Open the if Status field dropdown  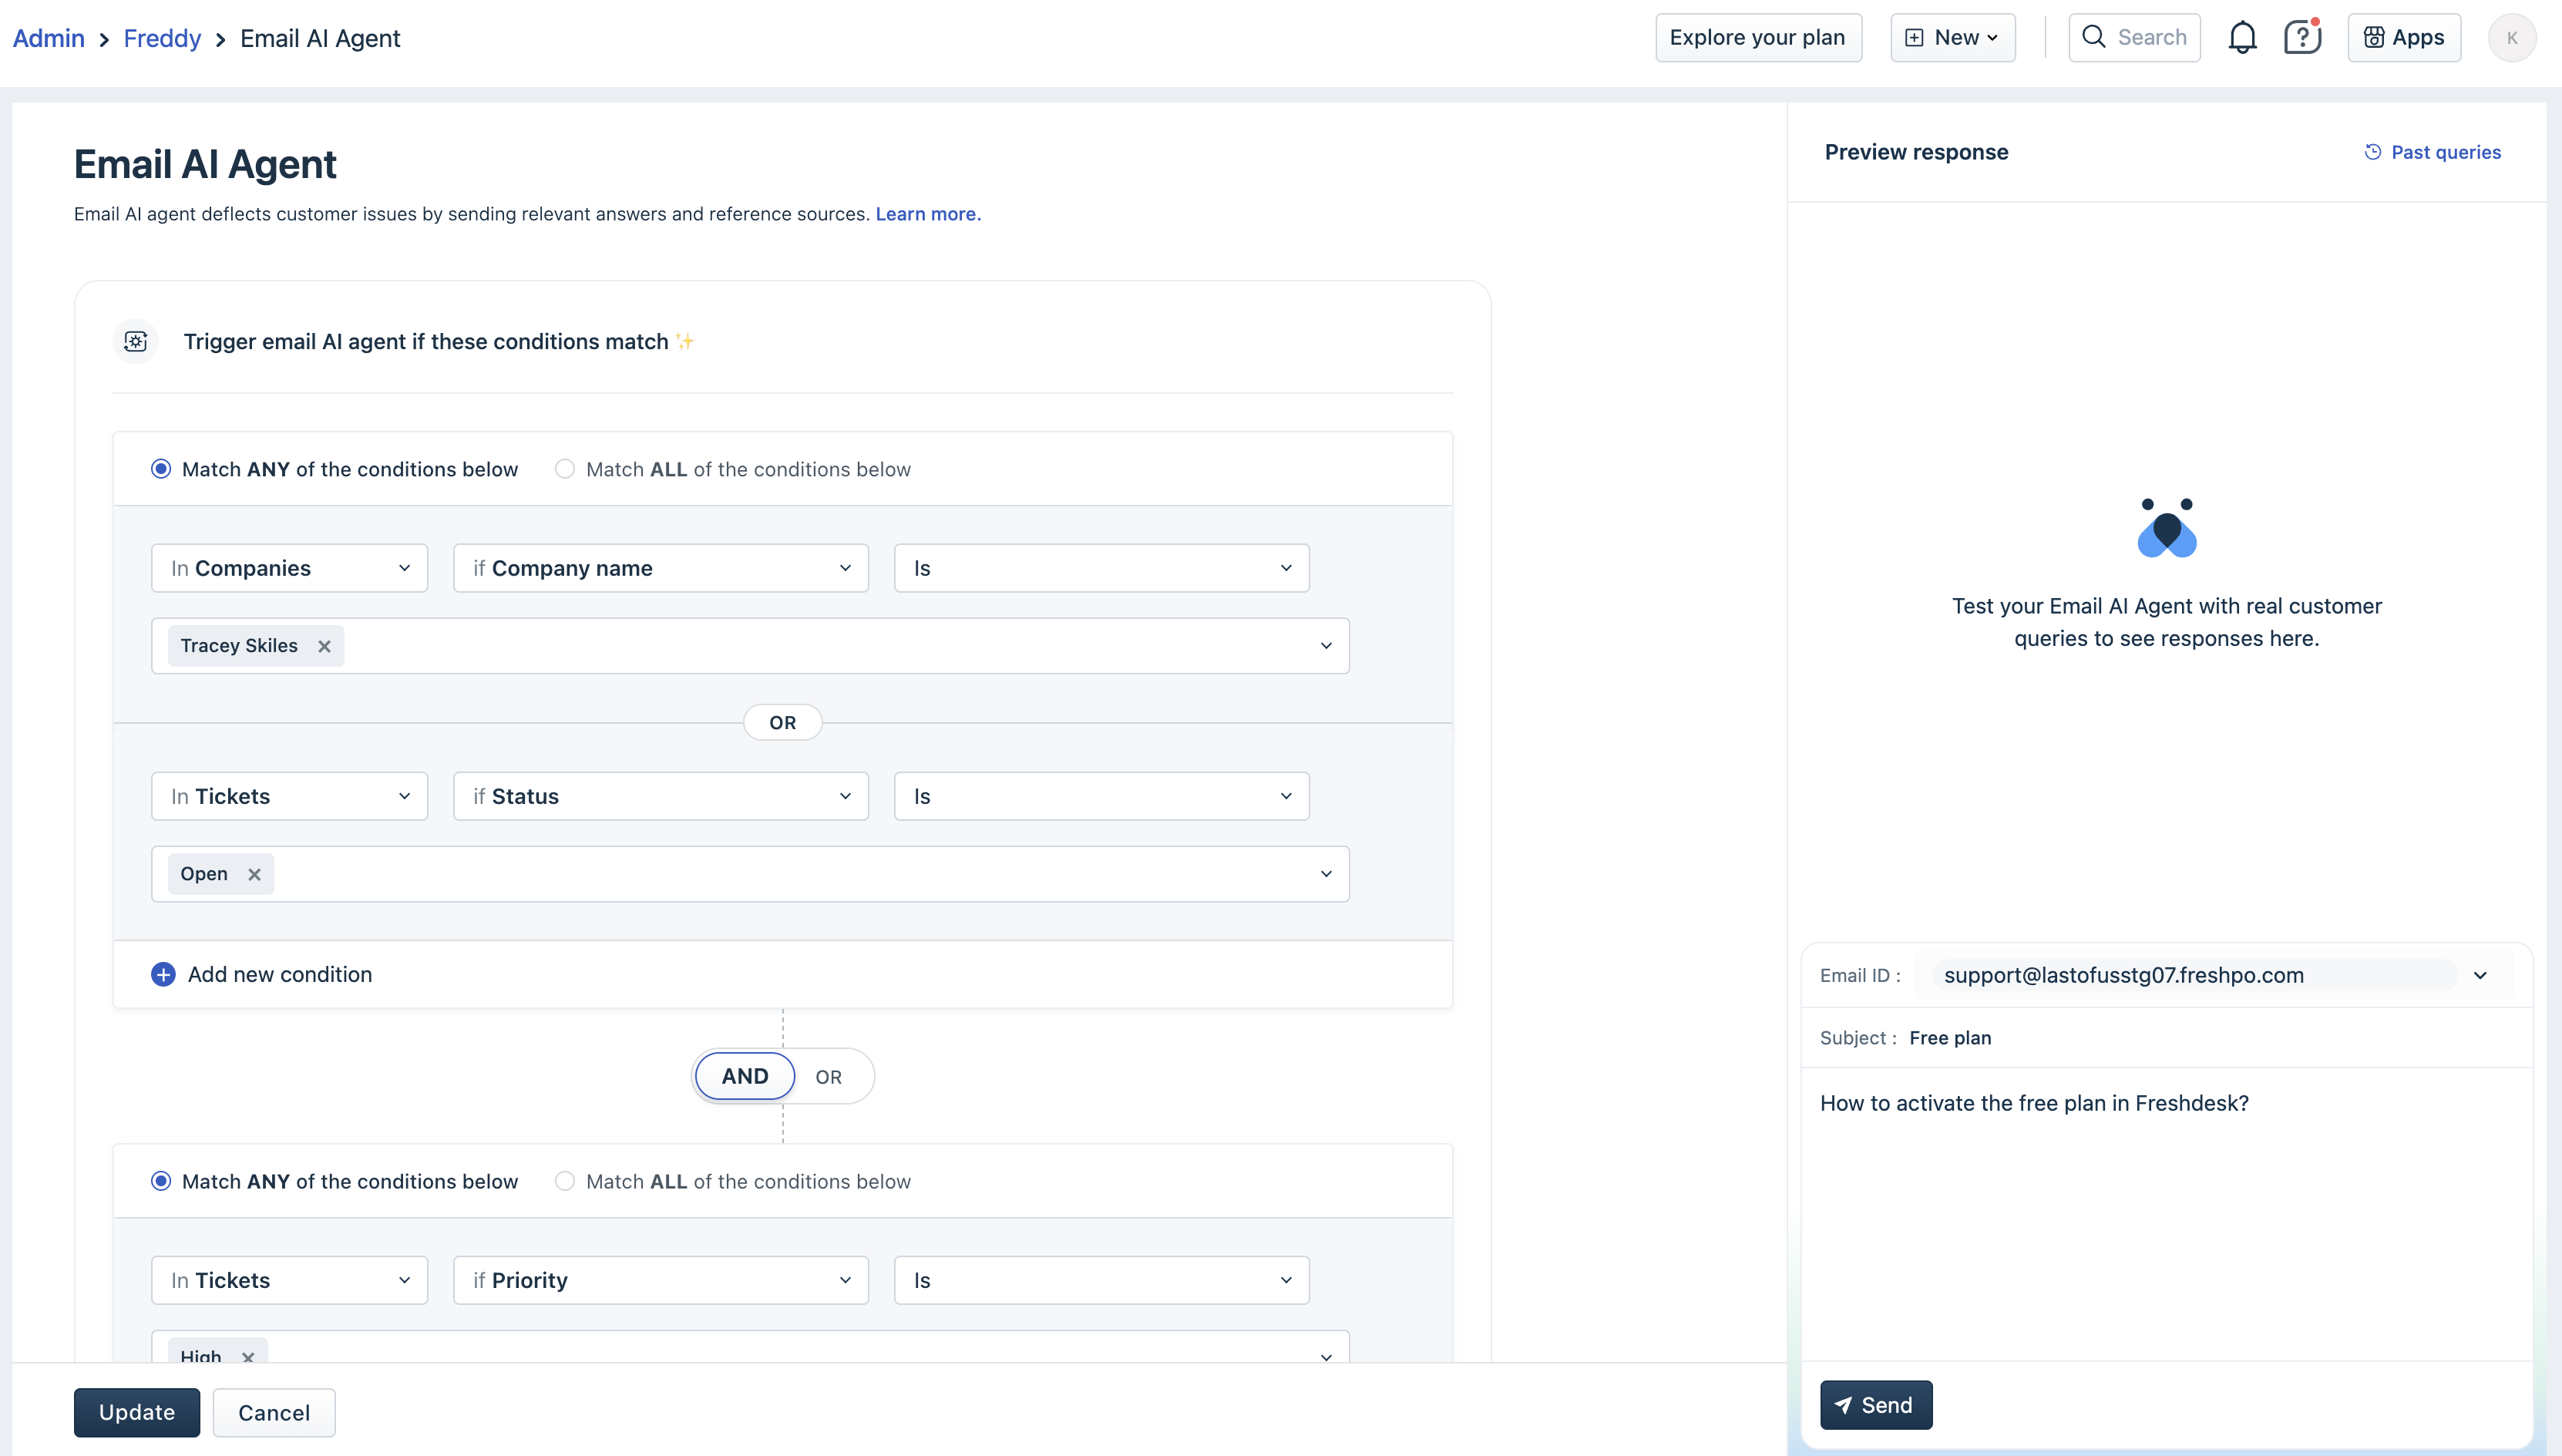tap(660, 796)
